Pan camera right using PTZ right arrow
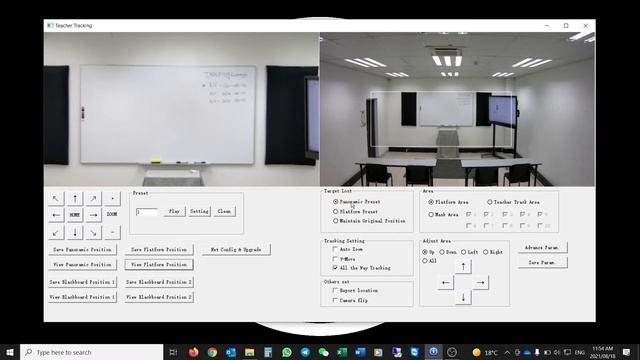Screen dimensions: 640x360 pyautogui.click(x=93, y=215)
